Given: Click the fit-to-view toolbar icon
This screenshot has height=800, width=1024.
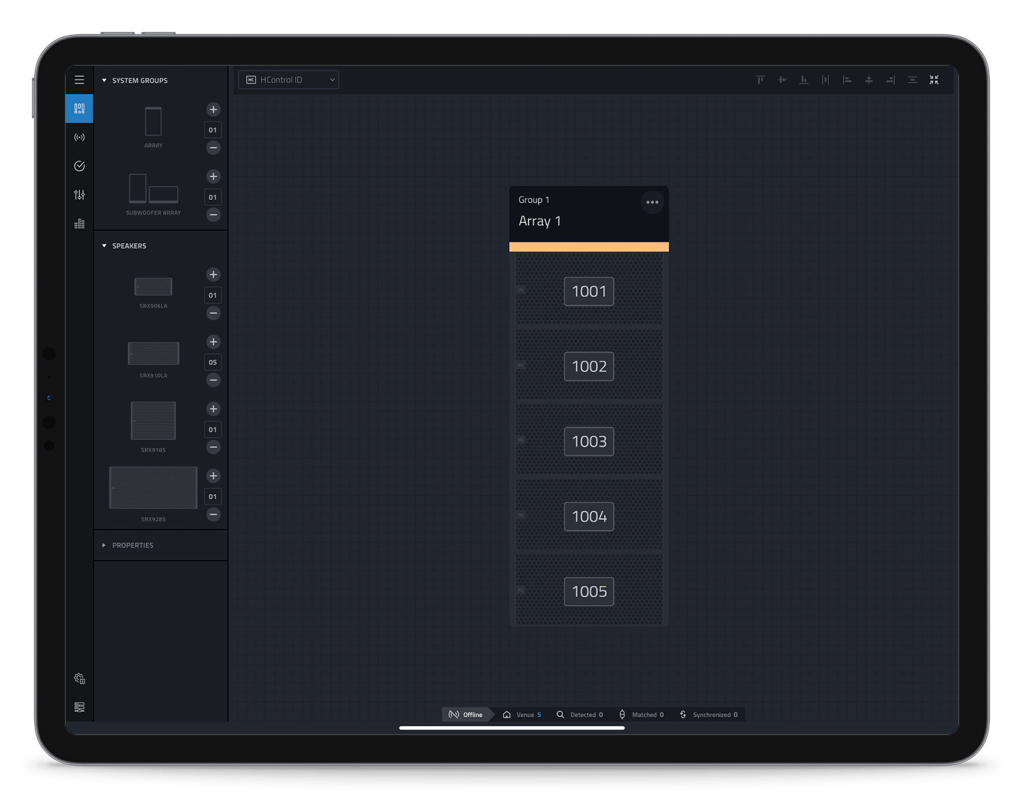Looking at the screenshot, I should tap(934, 80).
